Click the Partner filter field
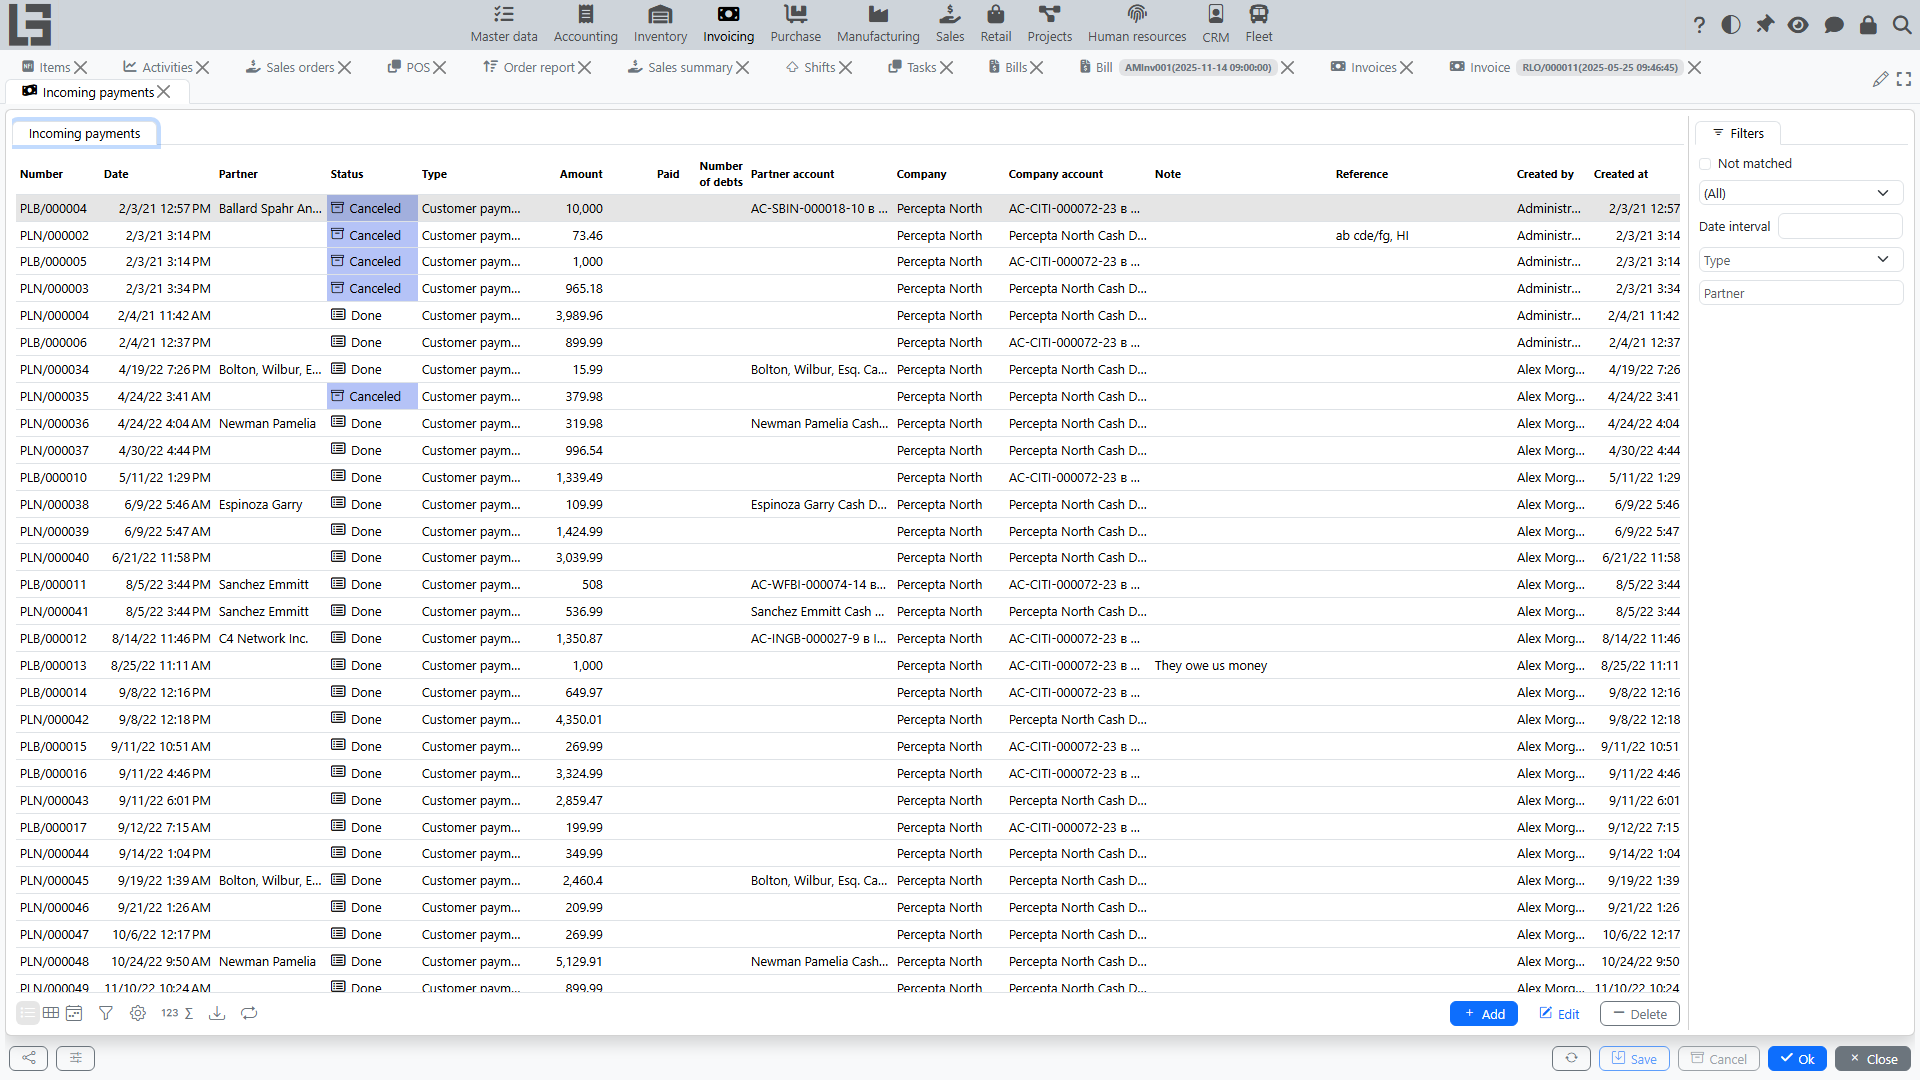Image resolution: width=1920 pixels, height=1080 pixels. [1799, 293]
